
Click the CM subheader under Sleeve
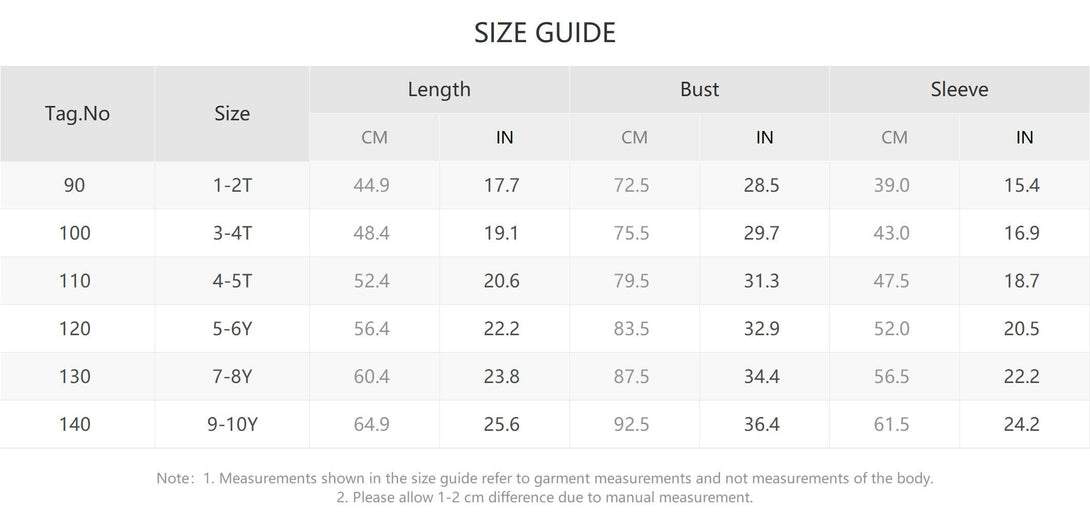click(894, 137)
